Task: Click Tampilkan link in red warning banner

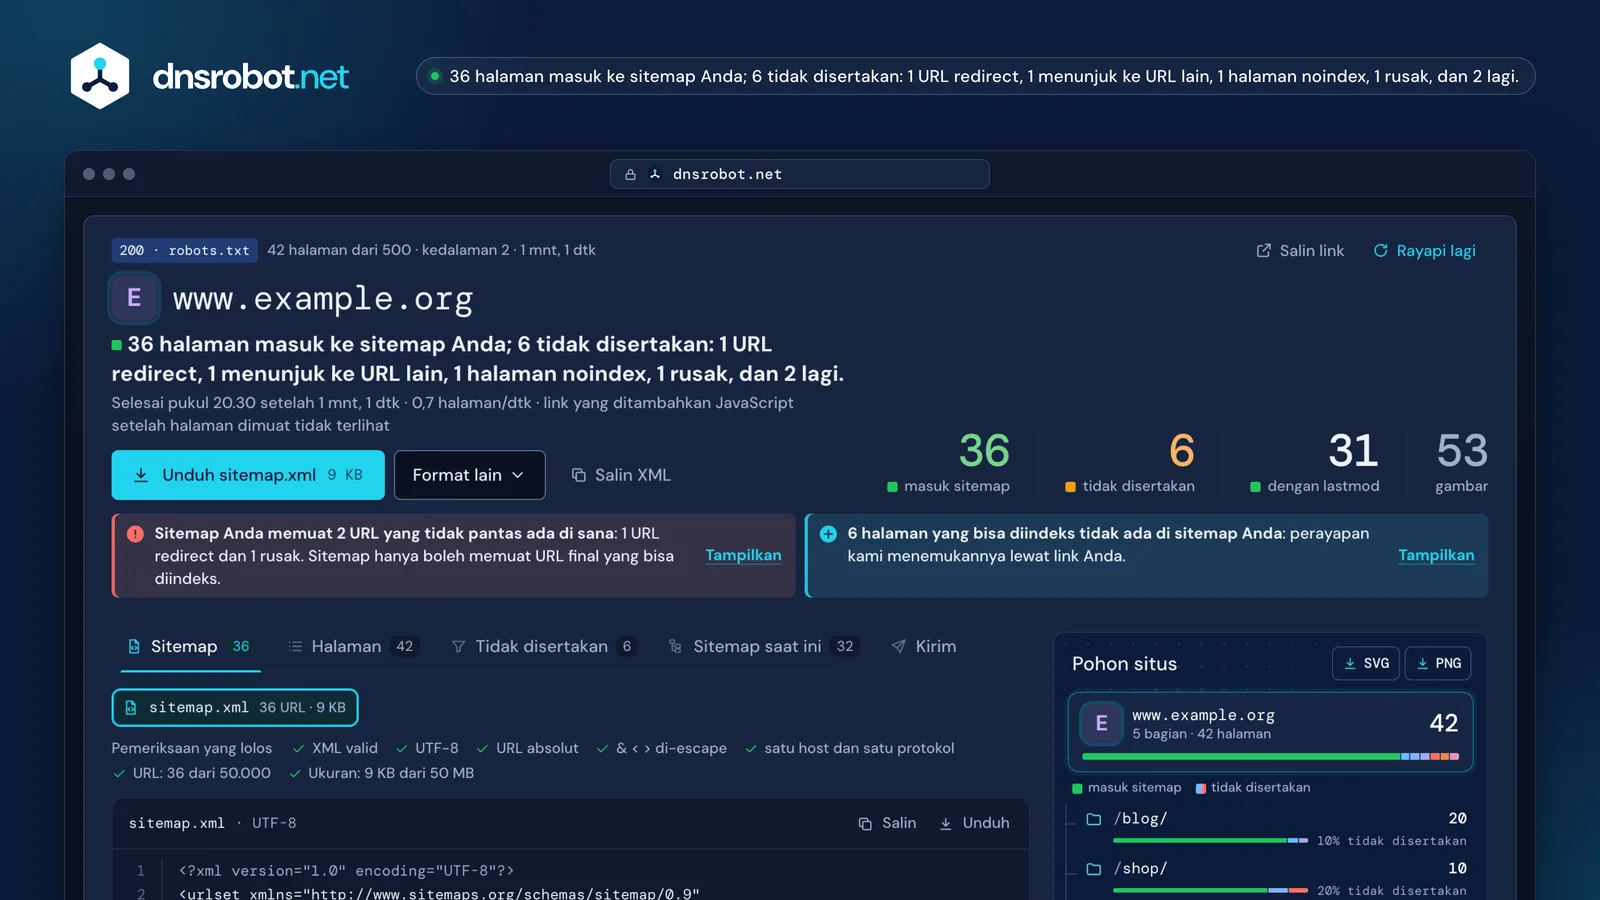Action: (x=743, y=555)
